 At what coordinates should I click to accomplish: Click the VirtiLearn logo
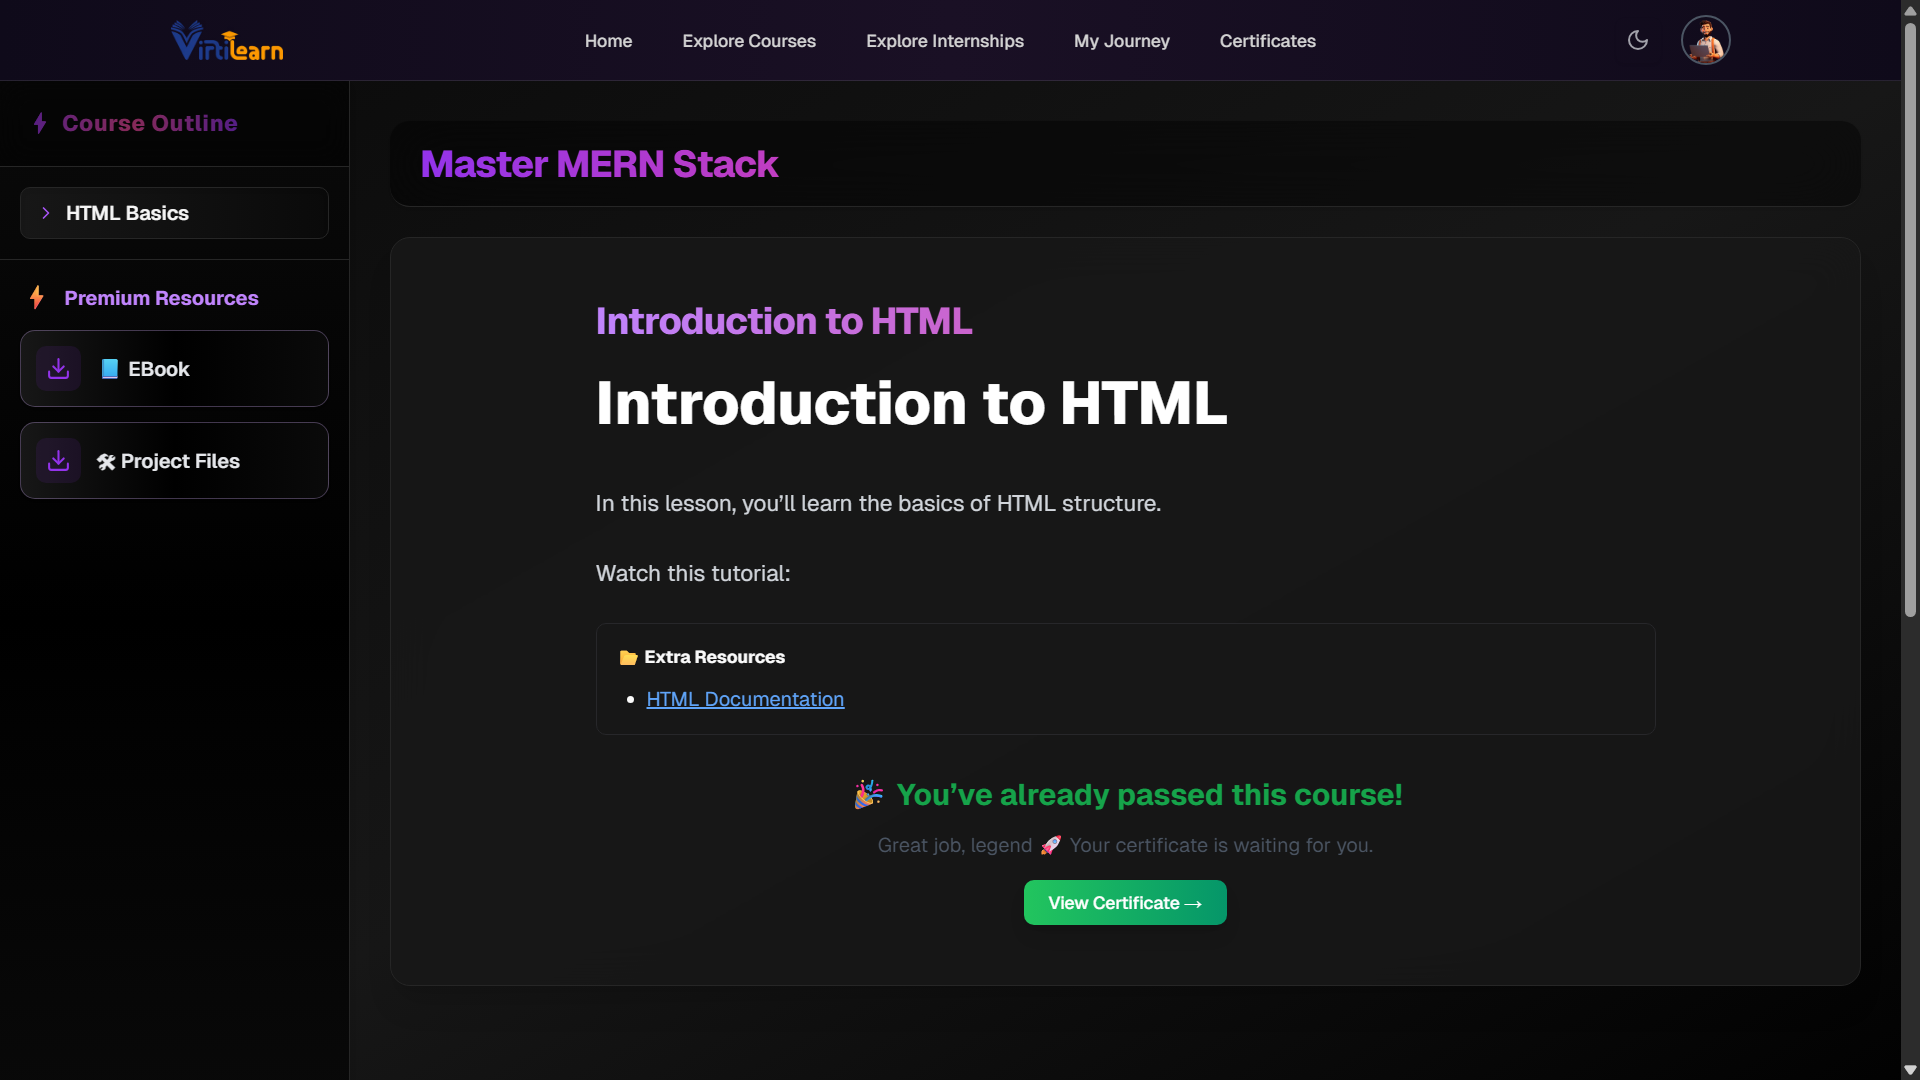[x=227, y=41]
